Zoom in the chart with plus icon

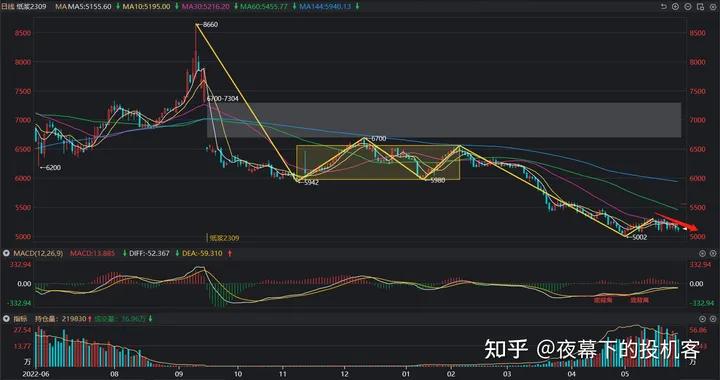coord(675,6)
